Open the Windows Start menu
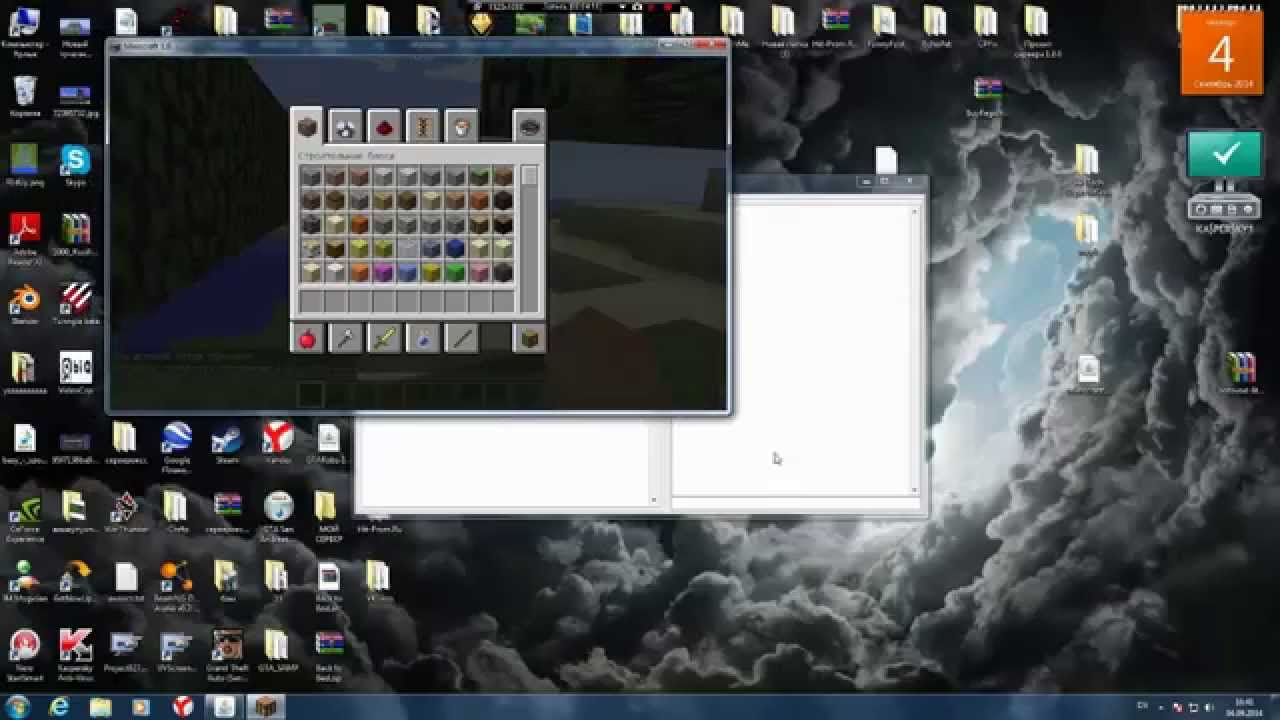This screenshot has height=720, width=1280. point(17,707)
